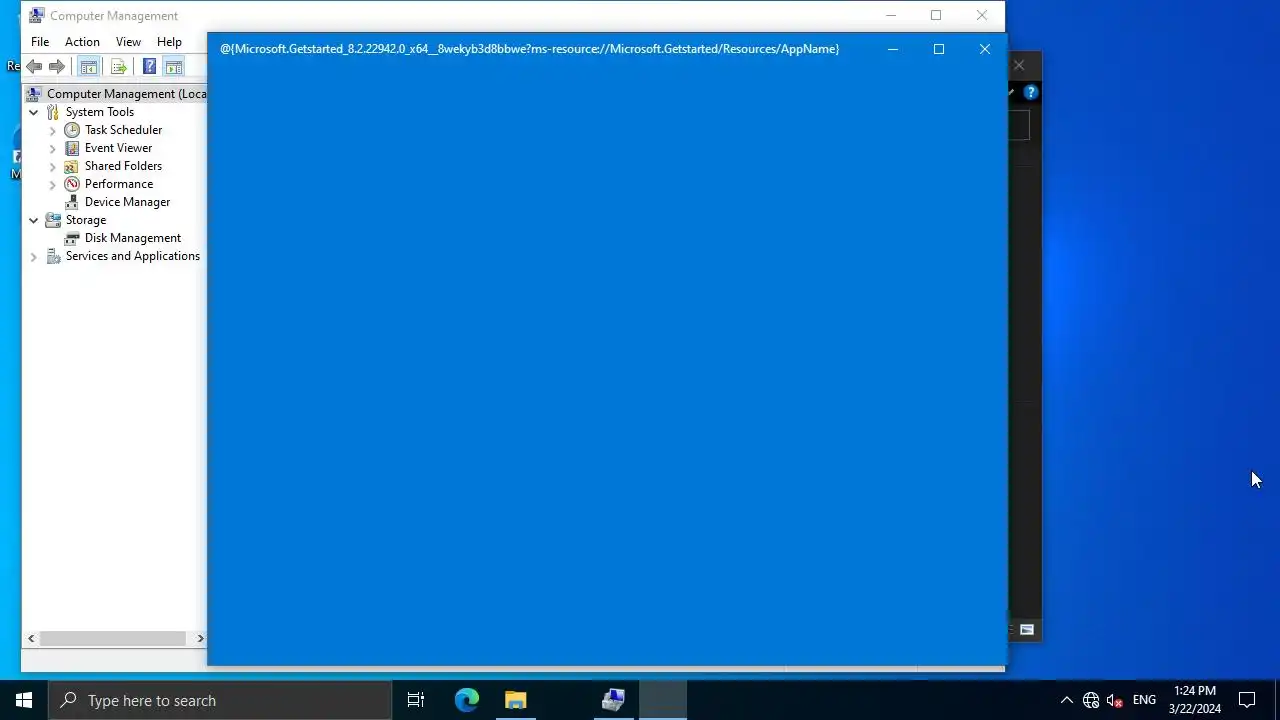
Task: Open the File menu
Action: click(40, 42)
